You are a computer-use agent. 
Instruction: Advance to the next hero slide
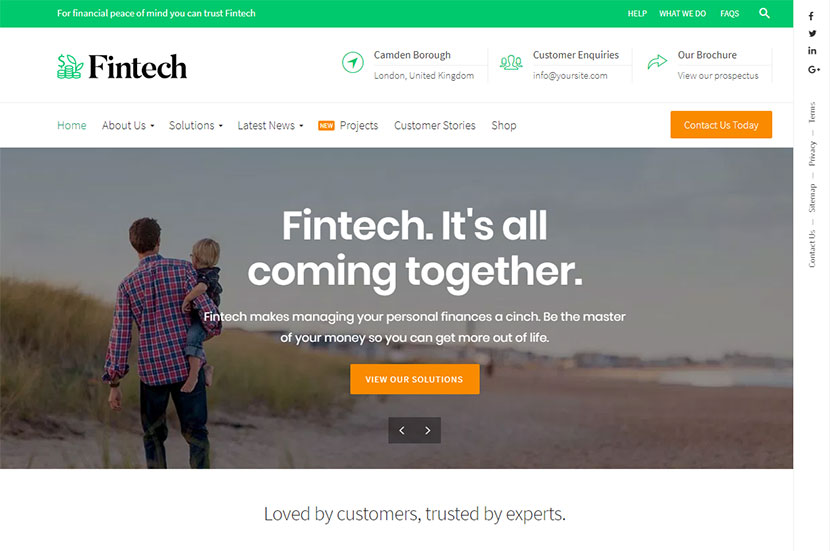pyautogui.click(x=428, y=430)
